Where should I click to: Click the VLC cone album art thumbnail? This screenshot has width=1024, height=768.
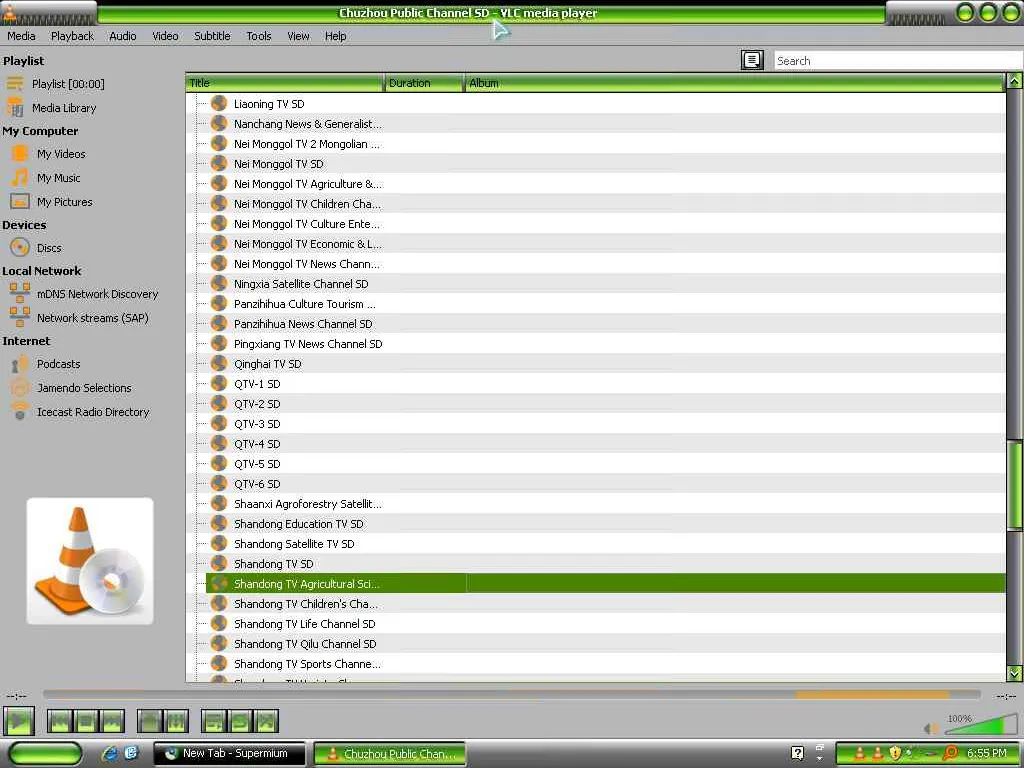(90, 561)
